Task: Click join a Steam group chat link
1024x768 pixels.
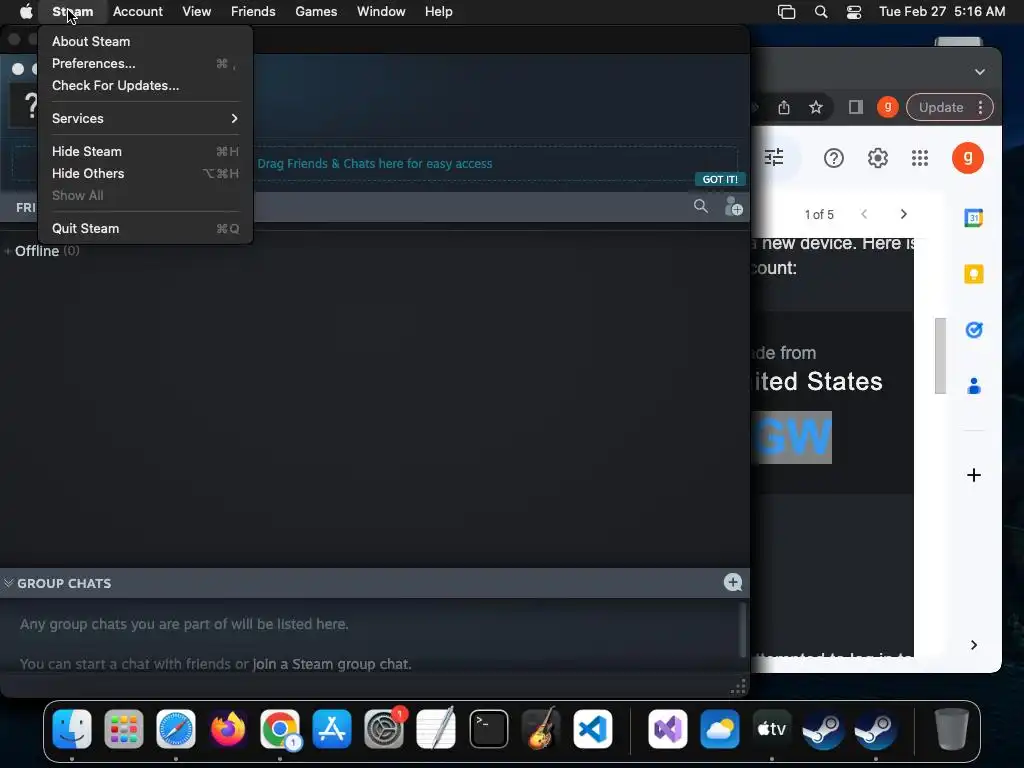Action: (x=332, y=664)
